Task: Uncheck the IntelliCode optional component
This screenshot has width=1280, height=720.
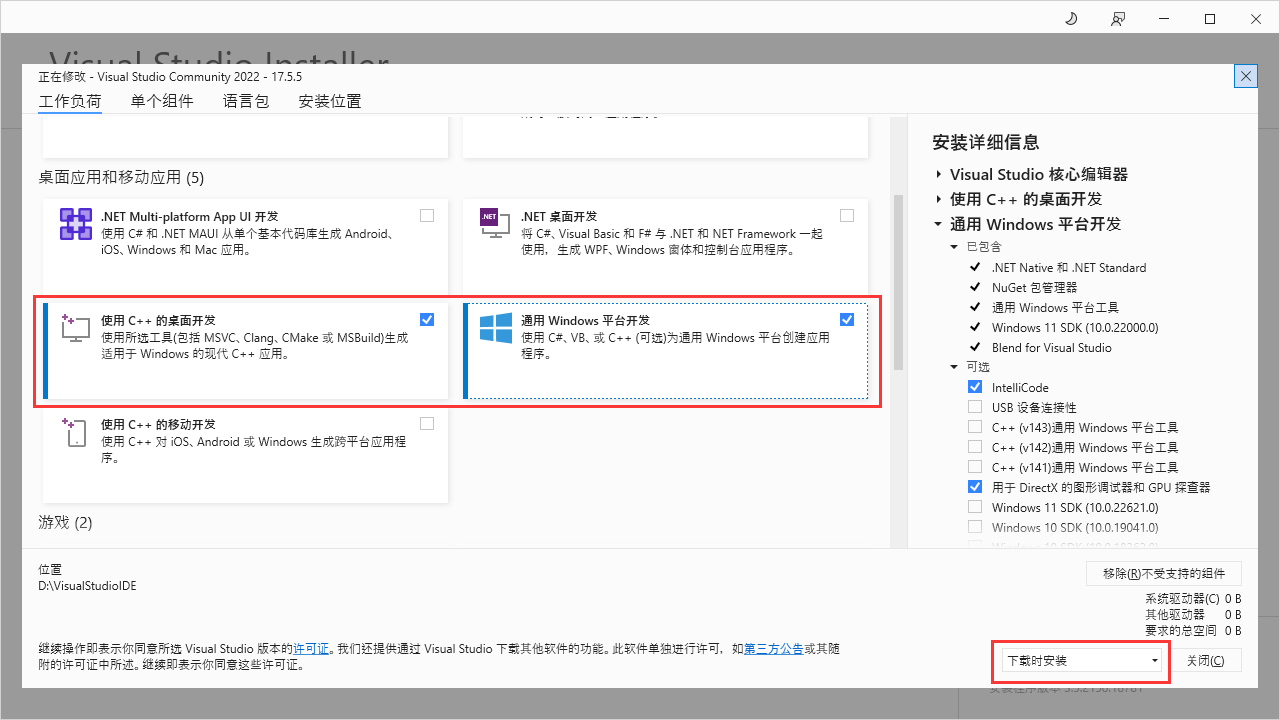Action: [x=975, y=387]
